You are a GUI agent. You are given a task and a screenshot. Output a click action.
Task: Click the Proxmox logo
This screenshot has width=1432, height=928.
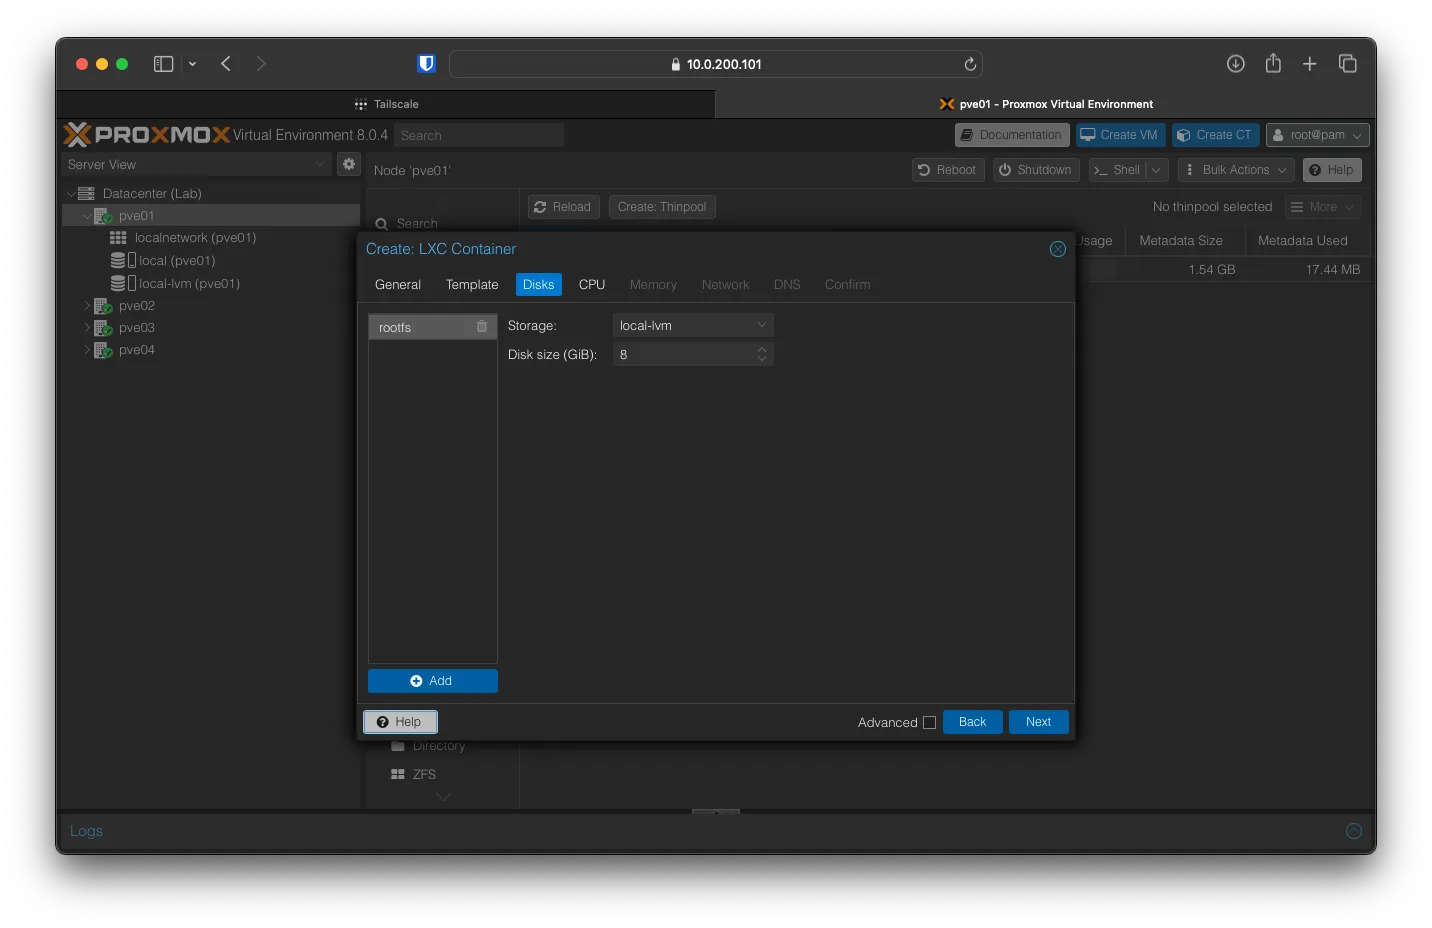point(147,134)
